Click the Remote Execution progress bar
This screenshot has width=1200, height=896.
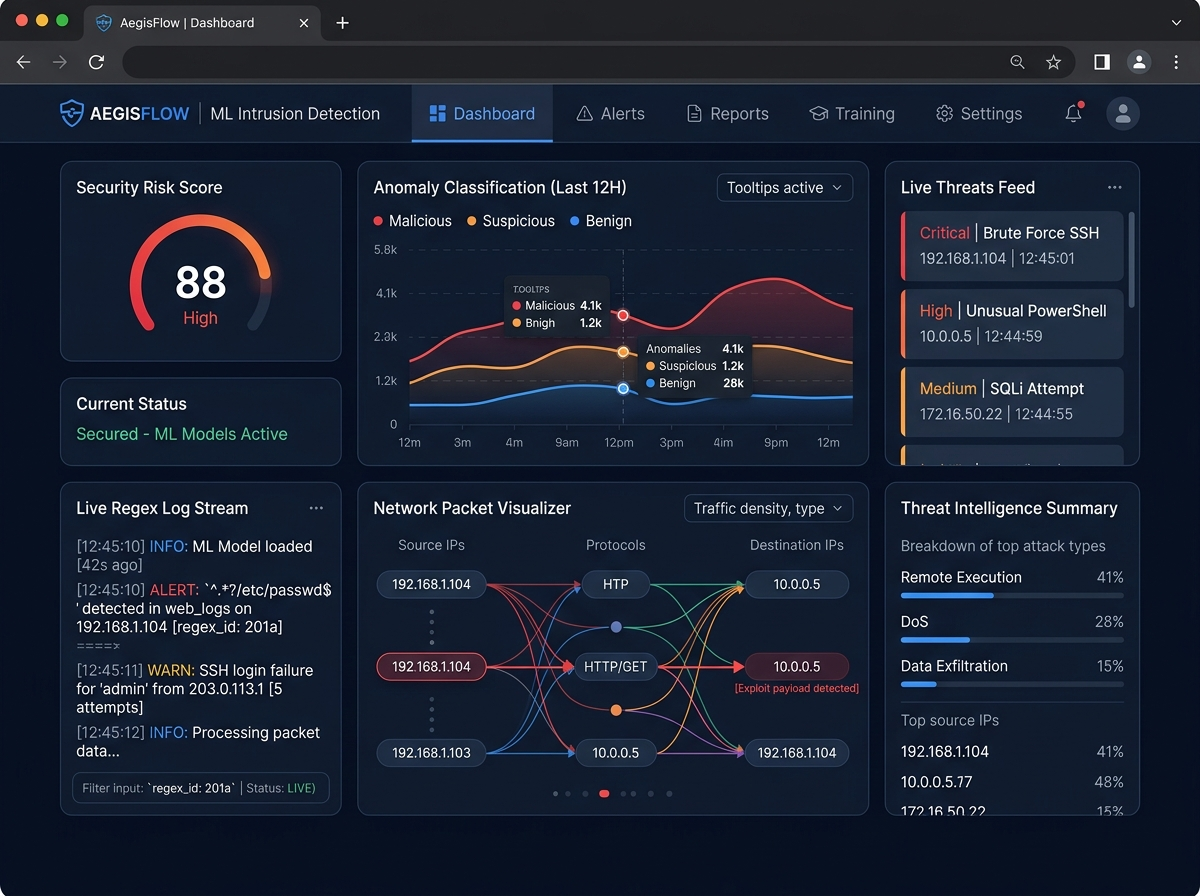coord(1012,596)
